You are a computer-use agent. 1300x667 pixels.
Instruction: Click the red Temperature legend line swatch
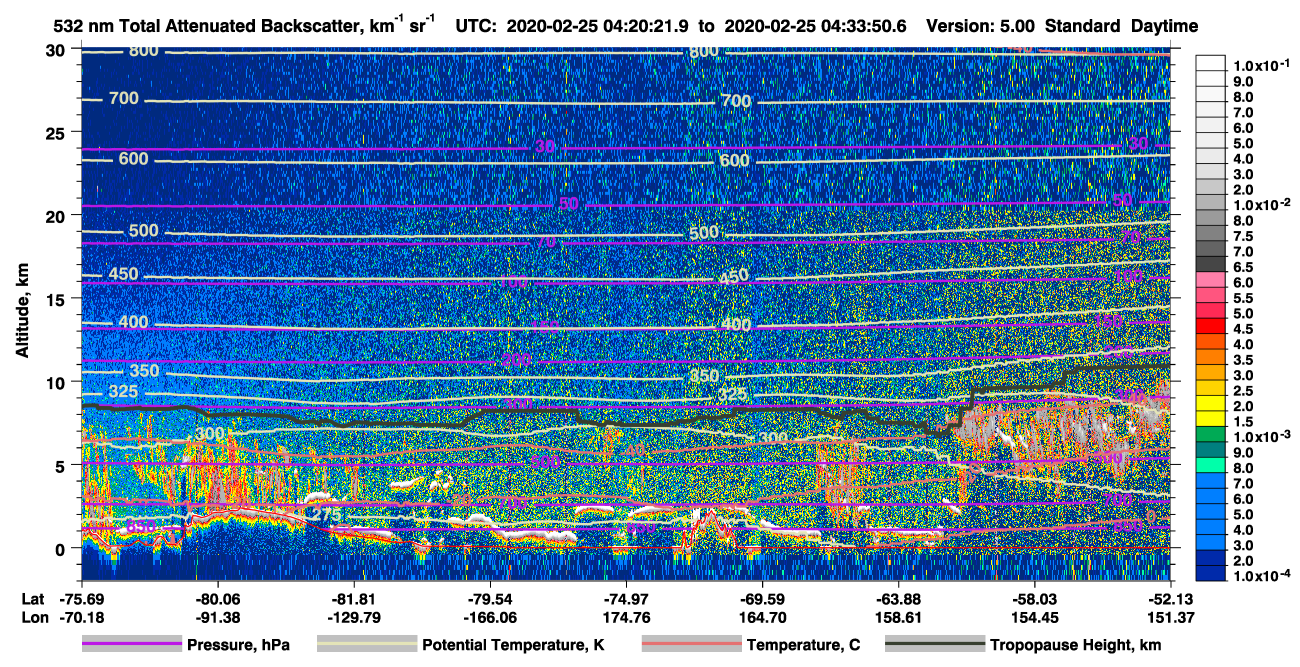[692, 645]
